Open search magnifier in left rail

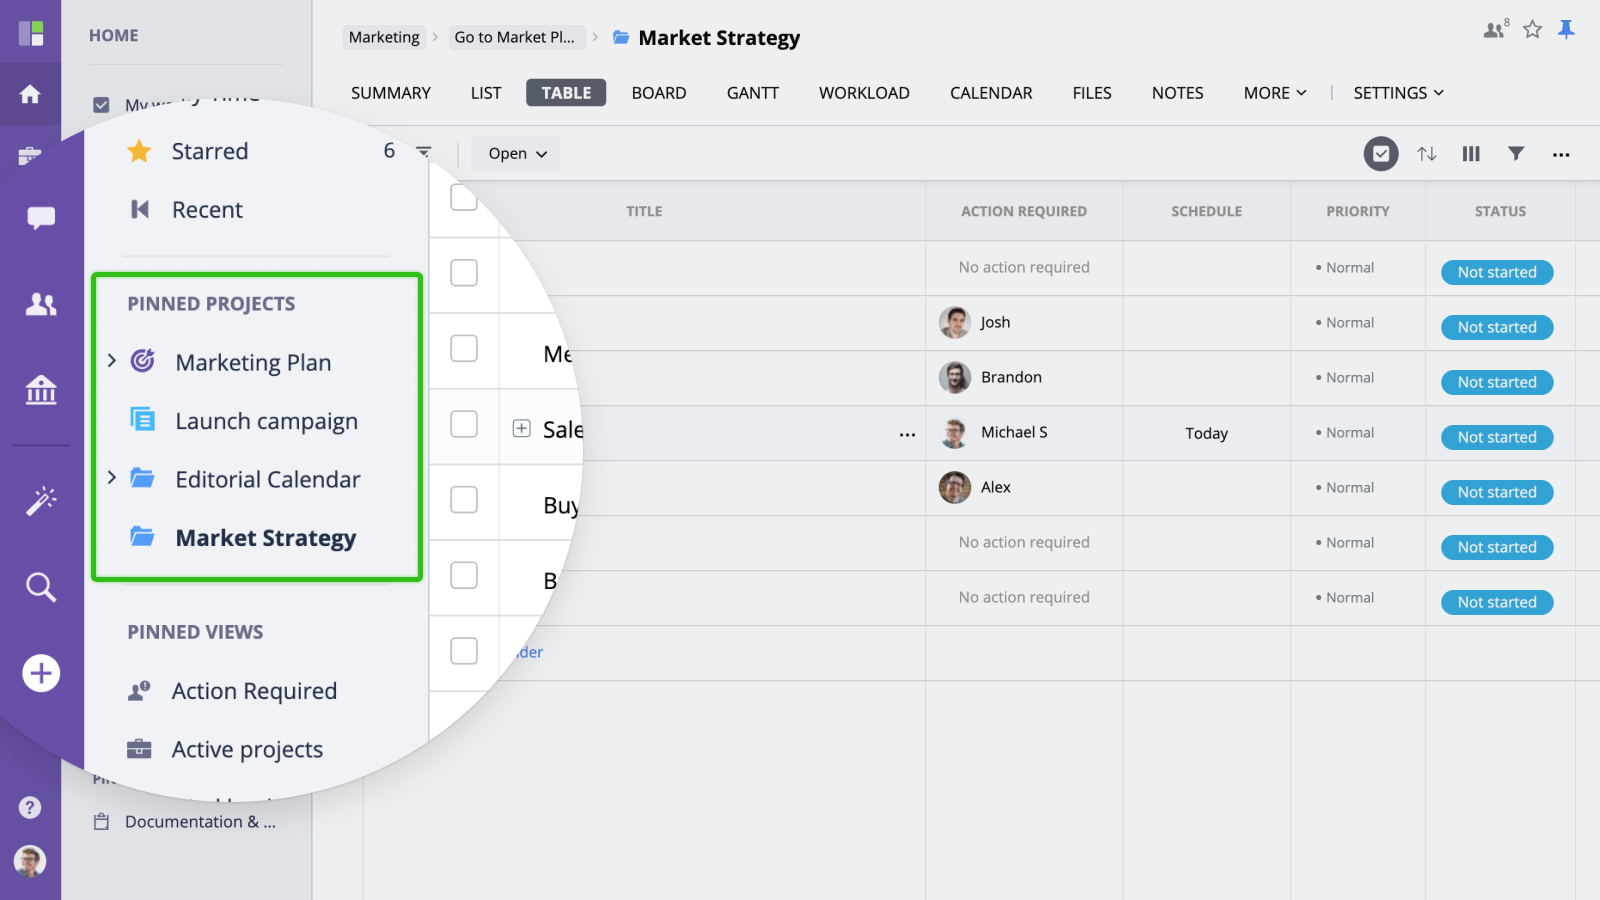(x=41, y=587)
